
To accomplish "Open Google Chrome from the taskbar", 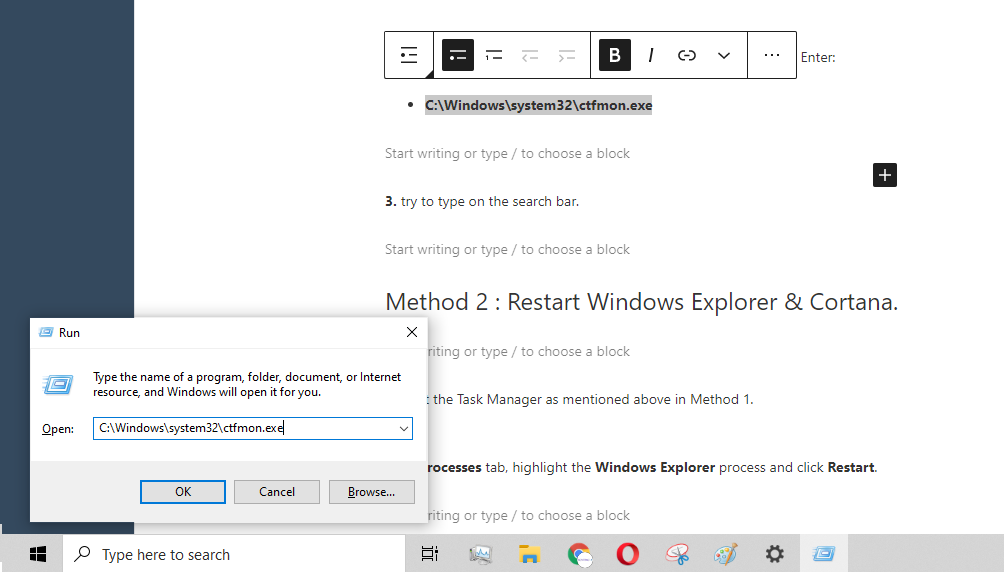I will (x=579, y=554).
